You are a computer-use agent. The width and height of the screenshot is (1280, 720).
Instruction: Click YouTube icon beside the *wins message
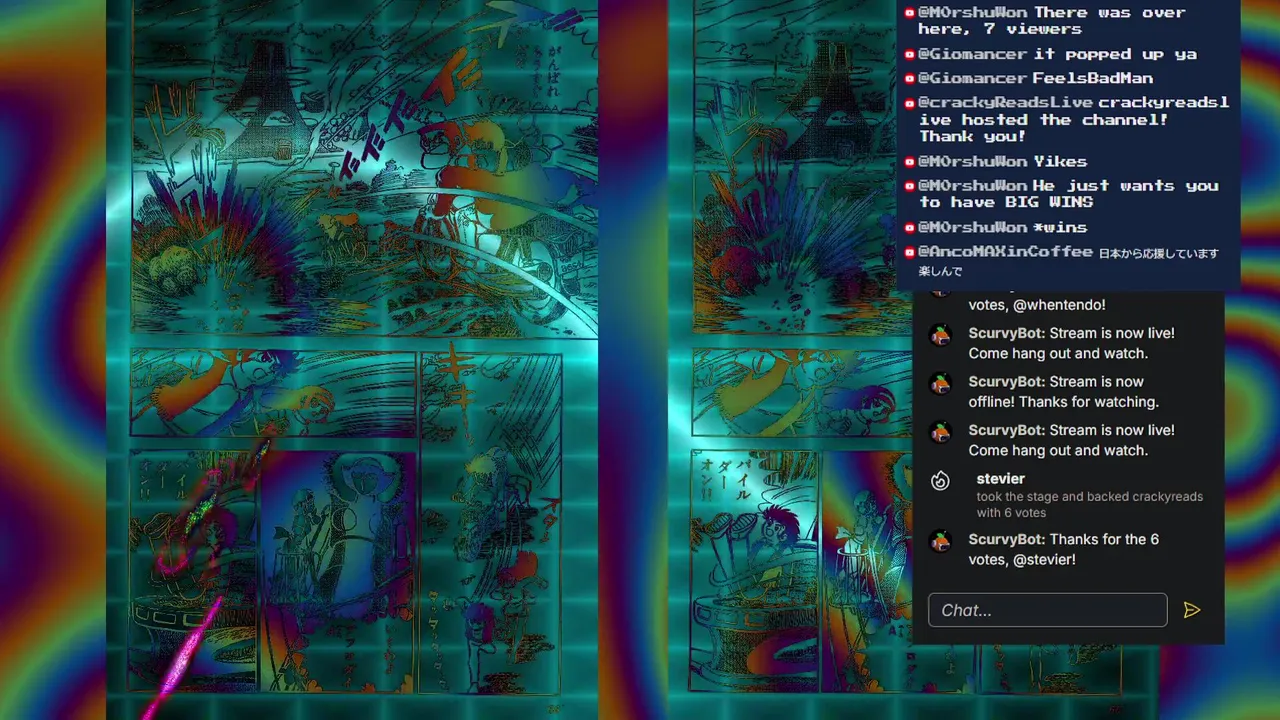click(909, 227)
